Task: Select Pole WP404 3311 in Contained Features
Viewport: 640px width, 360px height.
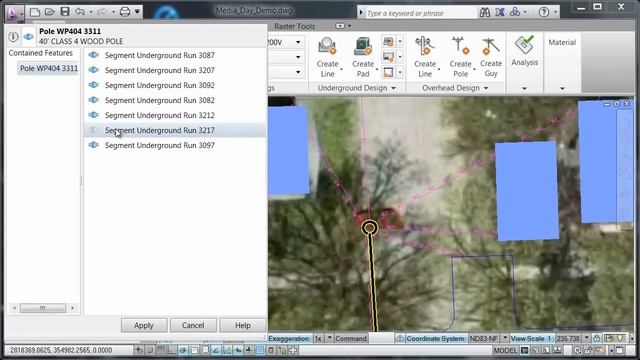Action: point(48,68)
